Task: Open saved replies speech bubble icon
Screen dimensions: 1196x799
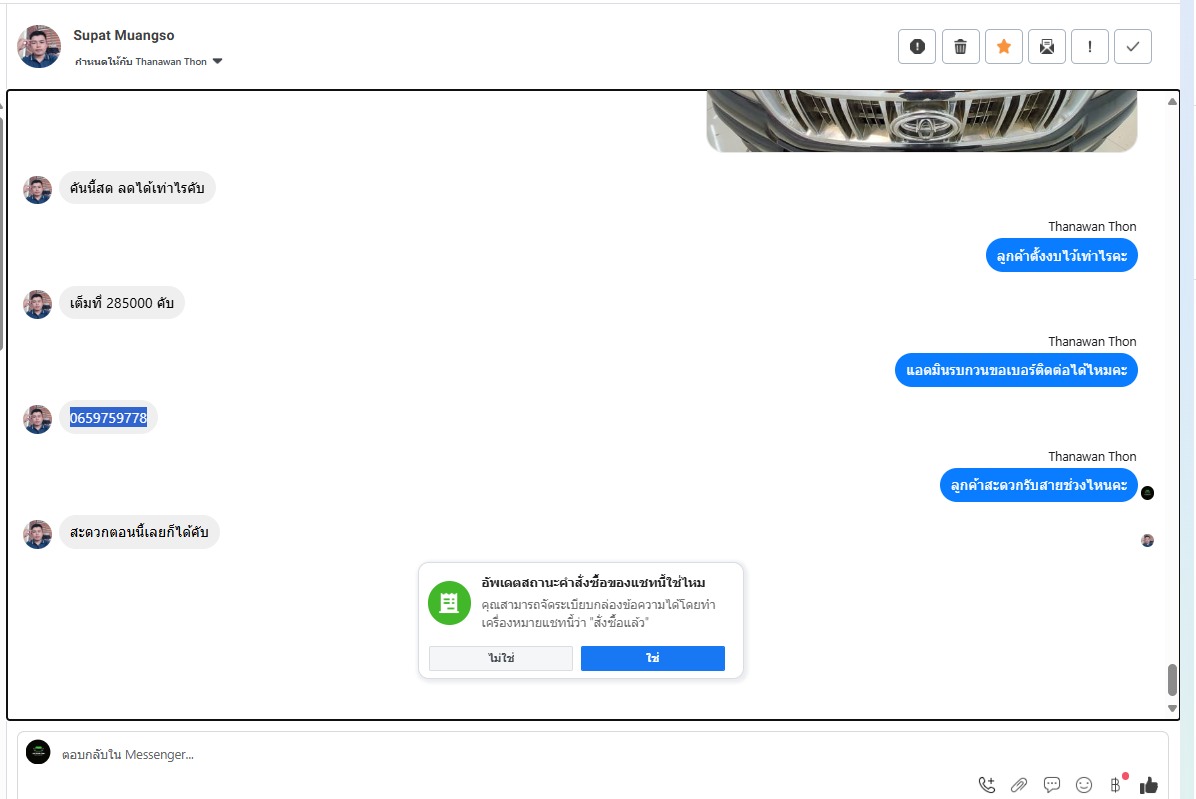Action: point(1052,785)
